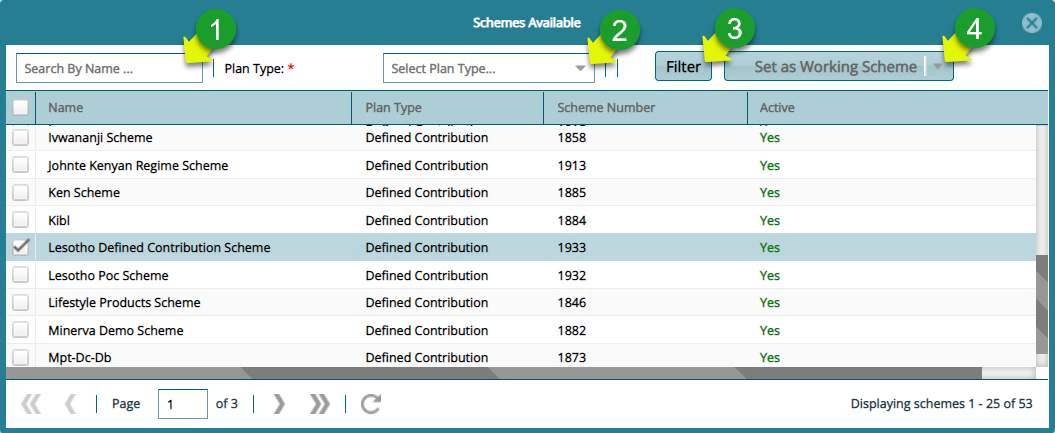Select the Ivwananji Scheme name
Viewport: 1055px width, 433px height.
(100, 138)
